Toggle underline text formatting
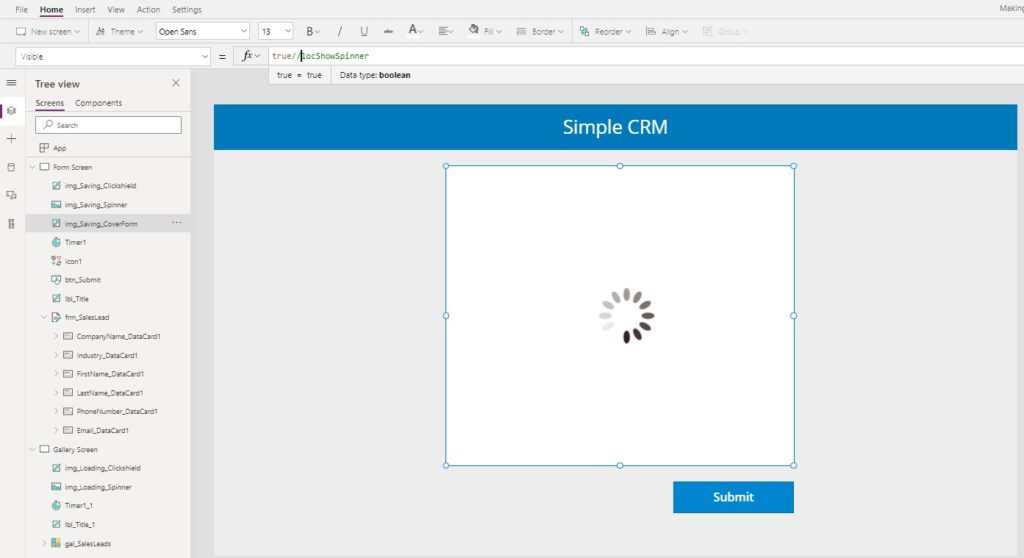 [x=364, y=31]
